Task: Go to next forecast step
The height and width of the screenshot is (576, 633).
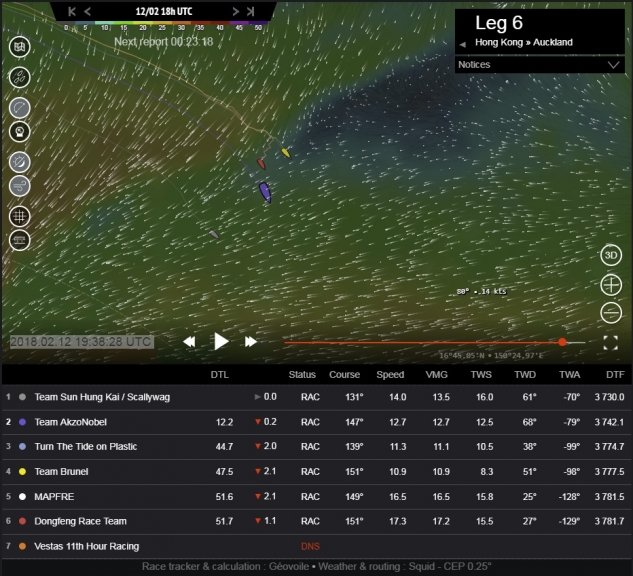Action: (x=235, y=12)
